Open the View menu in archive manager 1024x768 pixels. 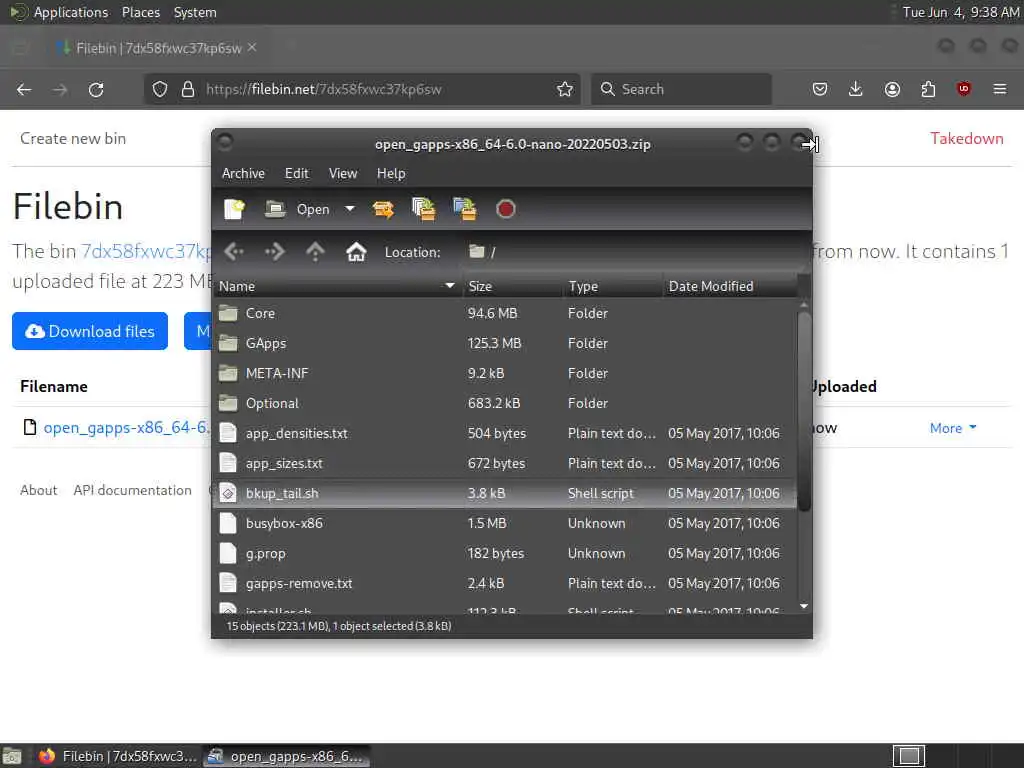coord(343,173)
